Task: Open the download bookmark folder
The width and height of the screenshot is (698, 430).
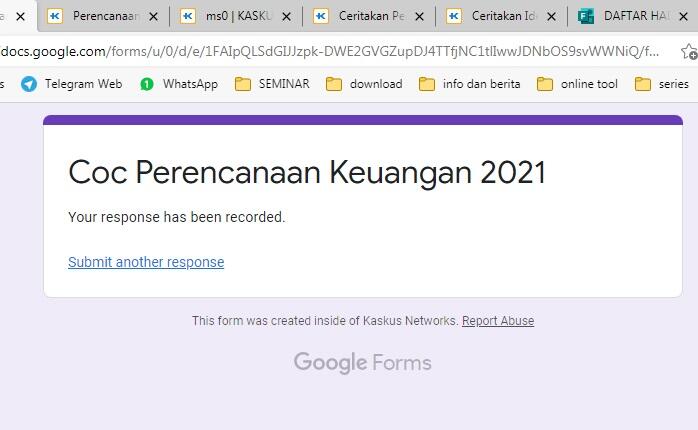Action: [x=364, y=84]
